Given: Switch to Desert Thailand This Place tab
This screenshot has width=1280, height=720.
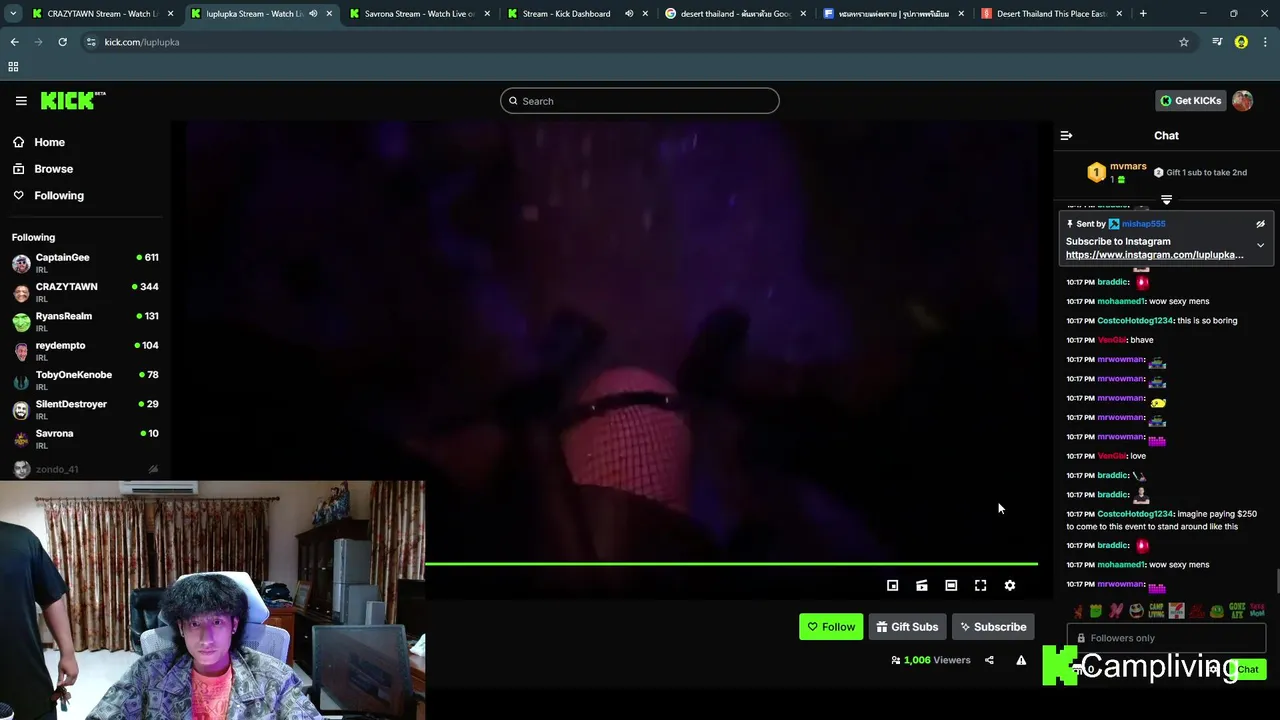Looking at the screenshot, I should point(1052,14).
